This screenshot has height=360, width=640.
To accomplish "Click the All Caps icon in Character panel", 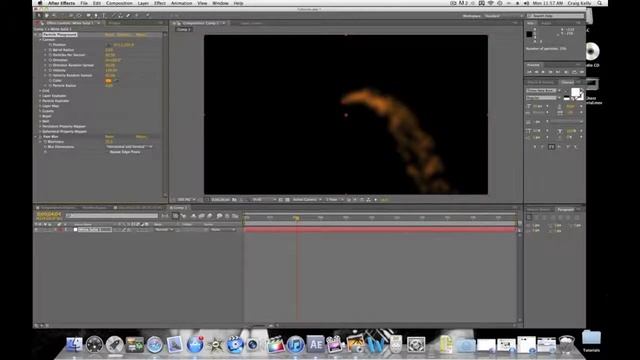I will [x=551, y=147].
